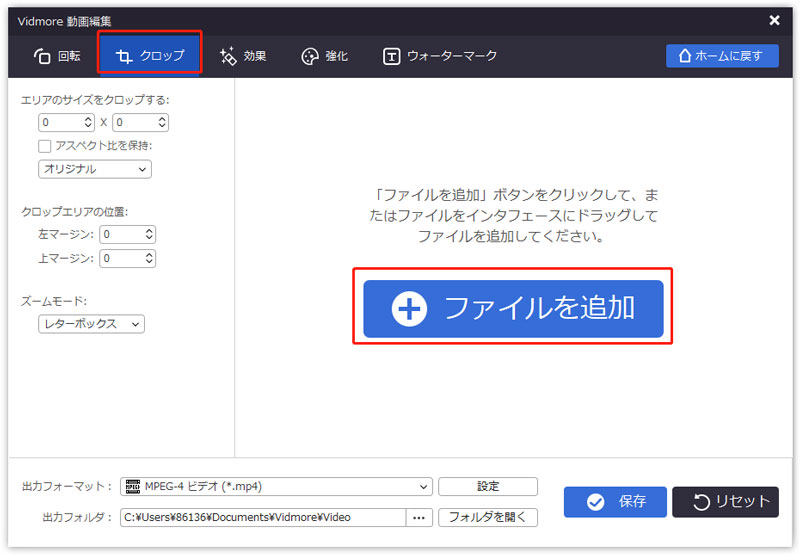
Task: Click the フォルダを開く button
Action: [488, 517]
